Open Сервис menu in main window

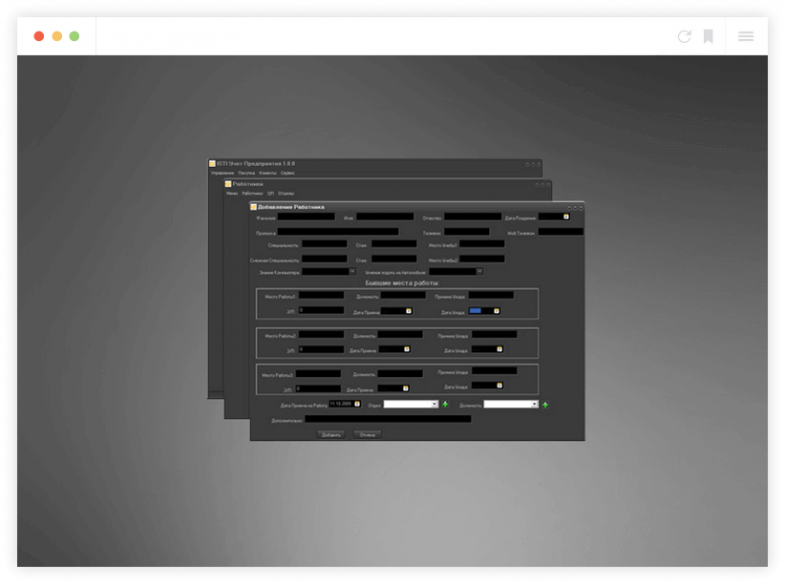click(288, 173)
